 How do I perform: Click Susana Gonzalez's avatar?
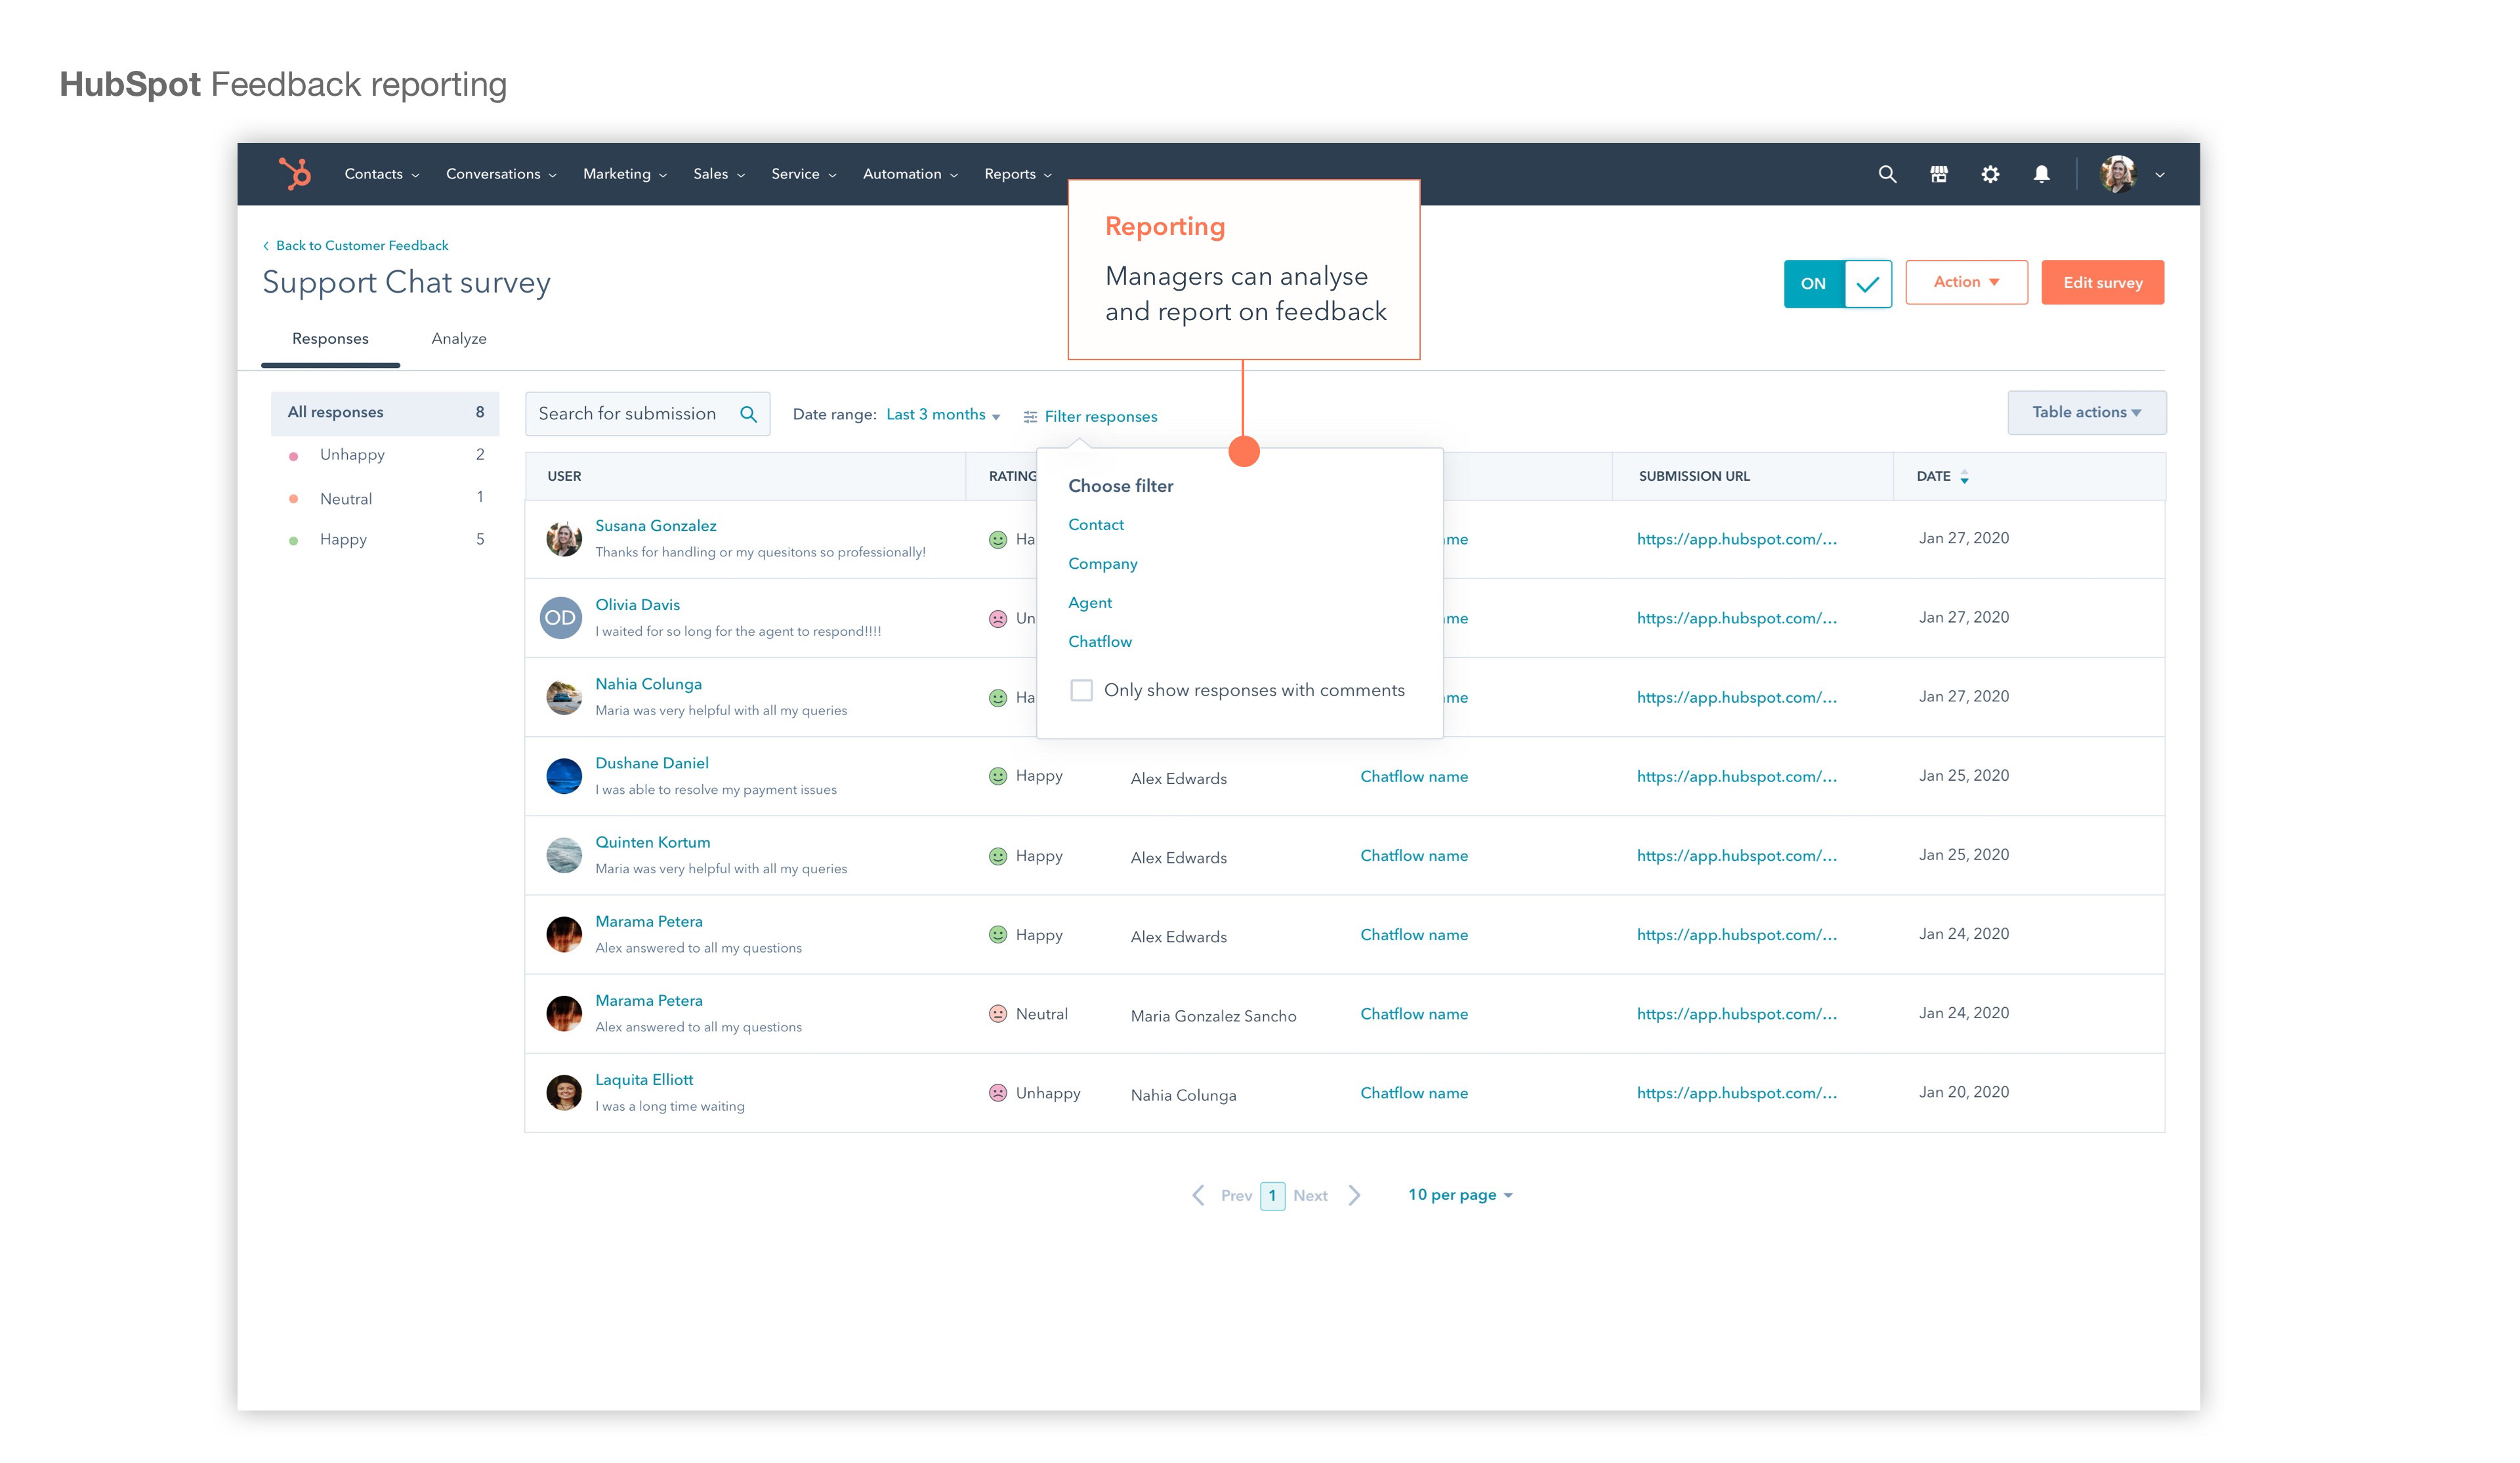(x=564, y=538)
